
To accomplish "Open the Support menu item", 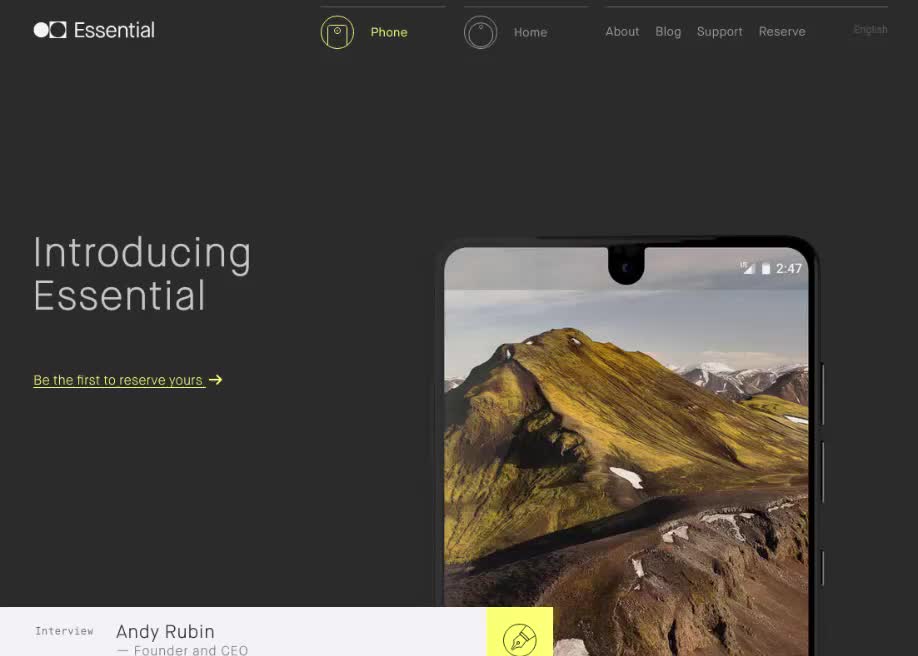I will 720,32.
